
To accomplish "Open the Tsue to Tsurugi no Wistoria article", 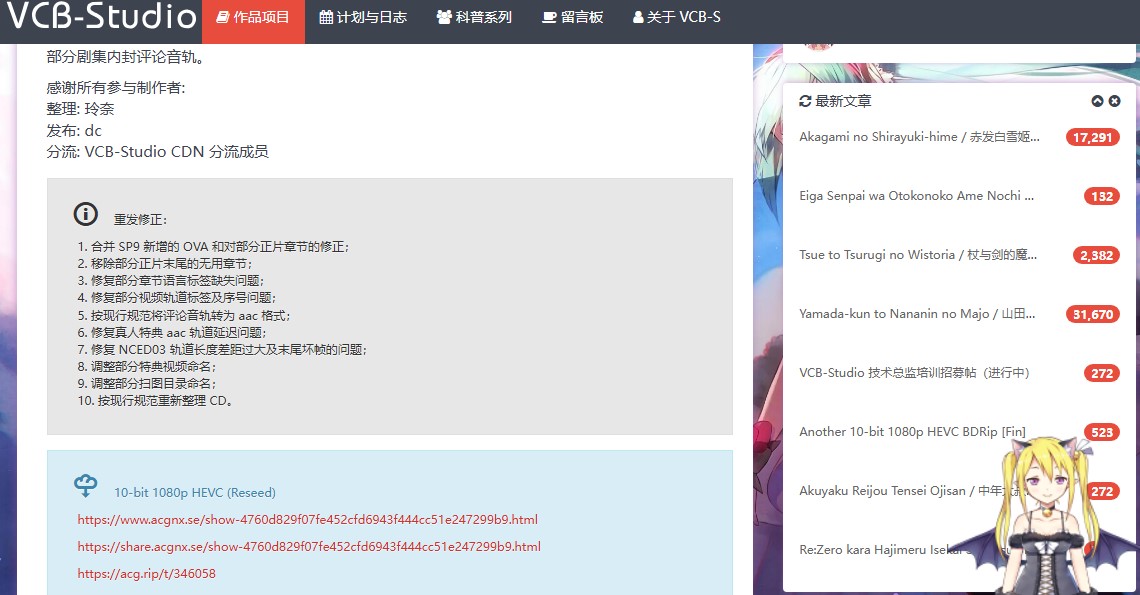I will tap(918, 255).
